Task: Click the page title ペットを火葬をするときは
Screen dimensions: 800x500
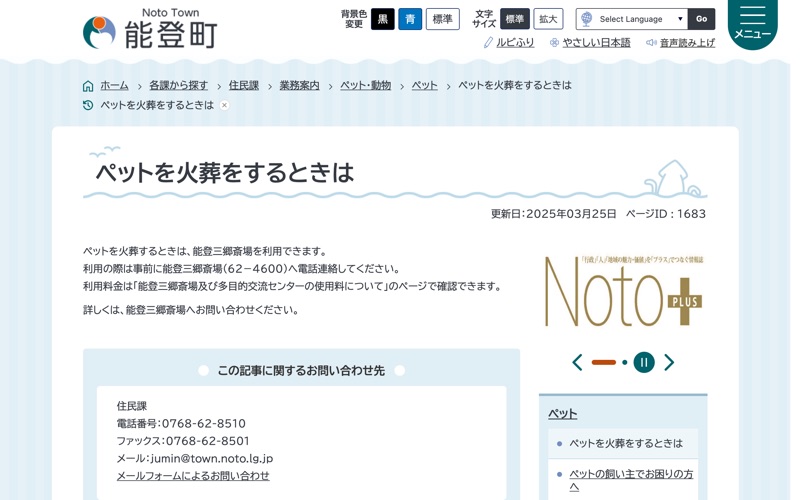Action: (x=224, y=172)
